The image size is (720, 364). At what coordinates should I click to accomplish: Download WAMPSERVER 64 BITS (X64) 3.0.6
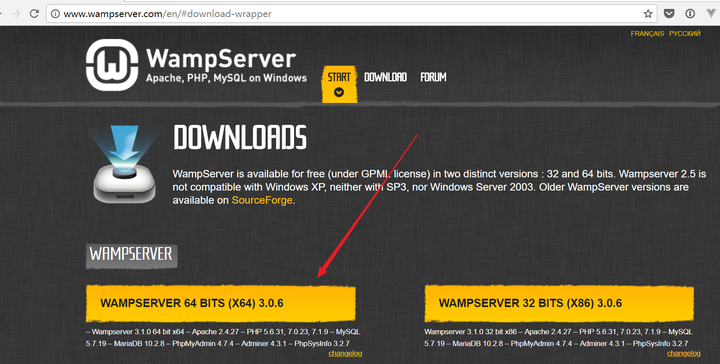tap(220, 303)
